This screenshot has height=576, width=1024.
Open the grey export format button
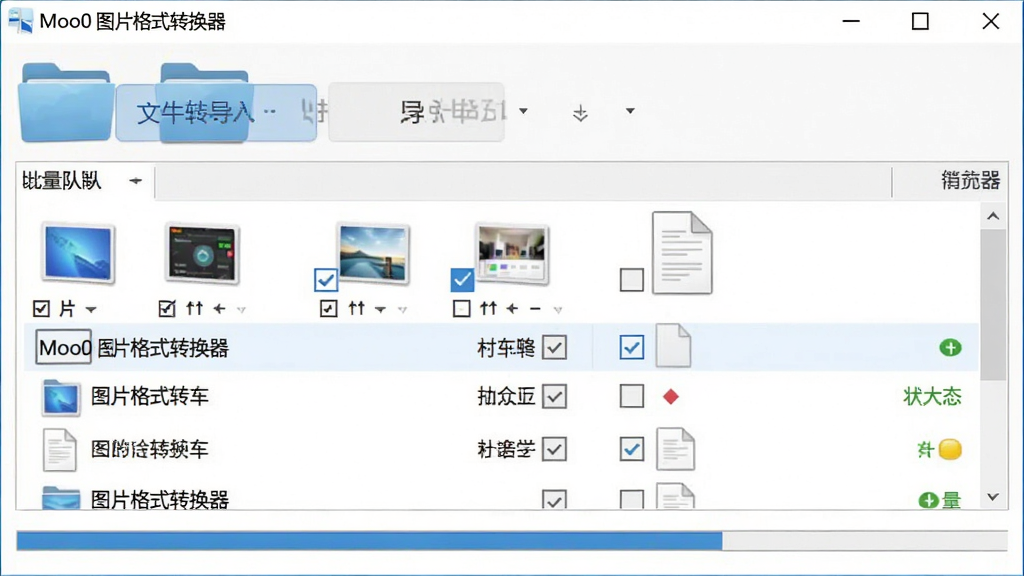[417, 112]
